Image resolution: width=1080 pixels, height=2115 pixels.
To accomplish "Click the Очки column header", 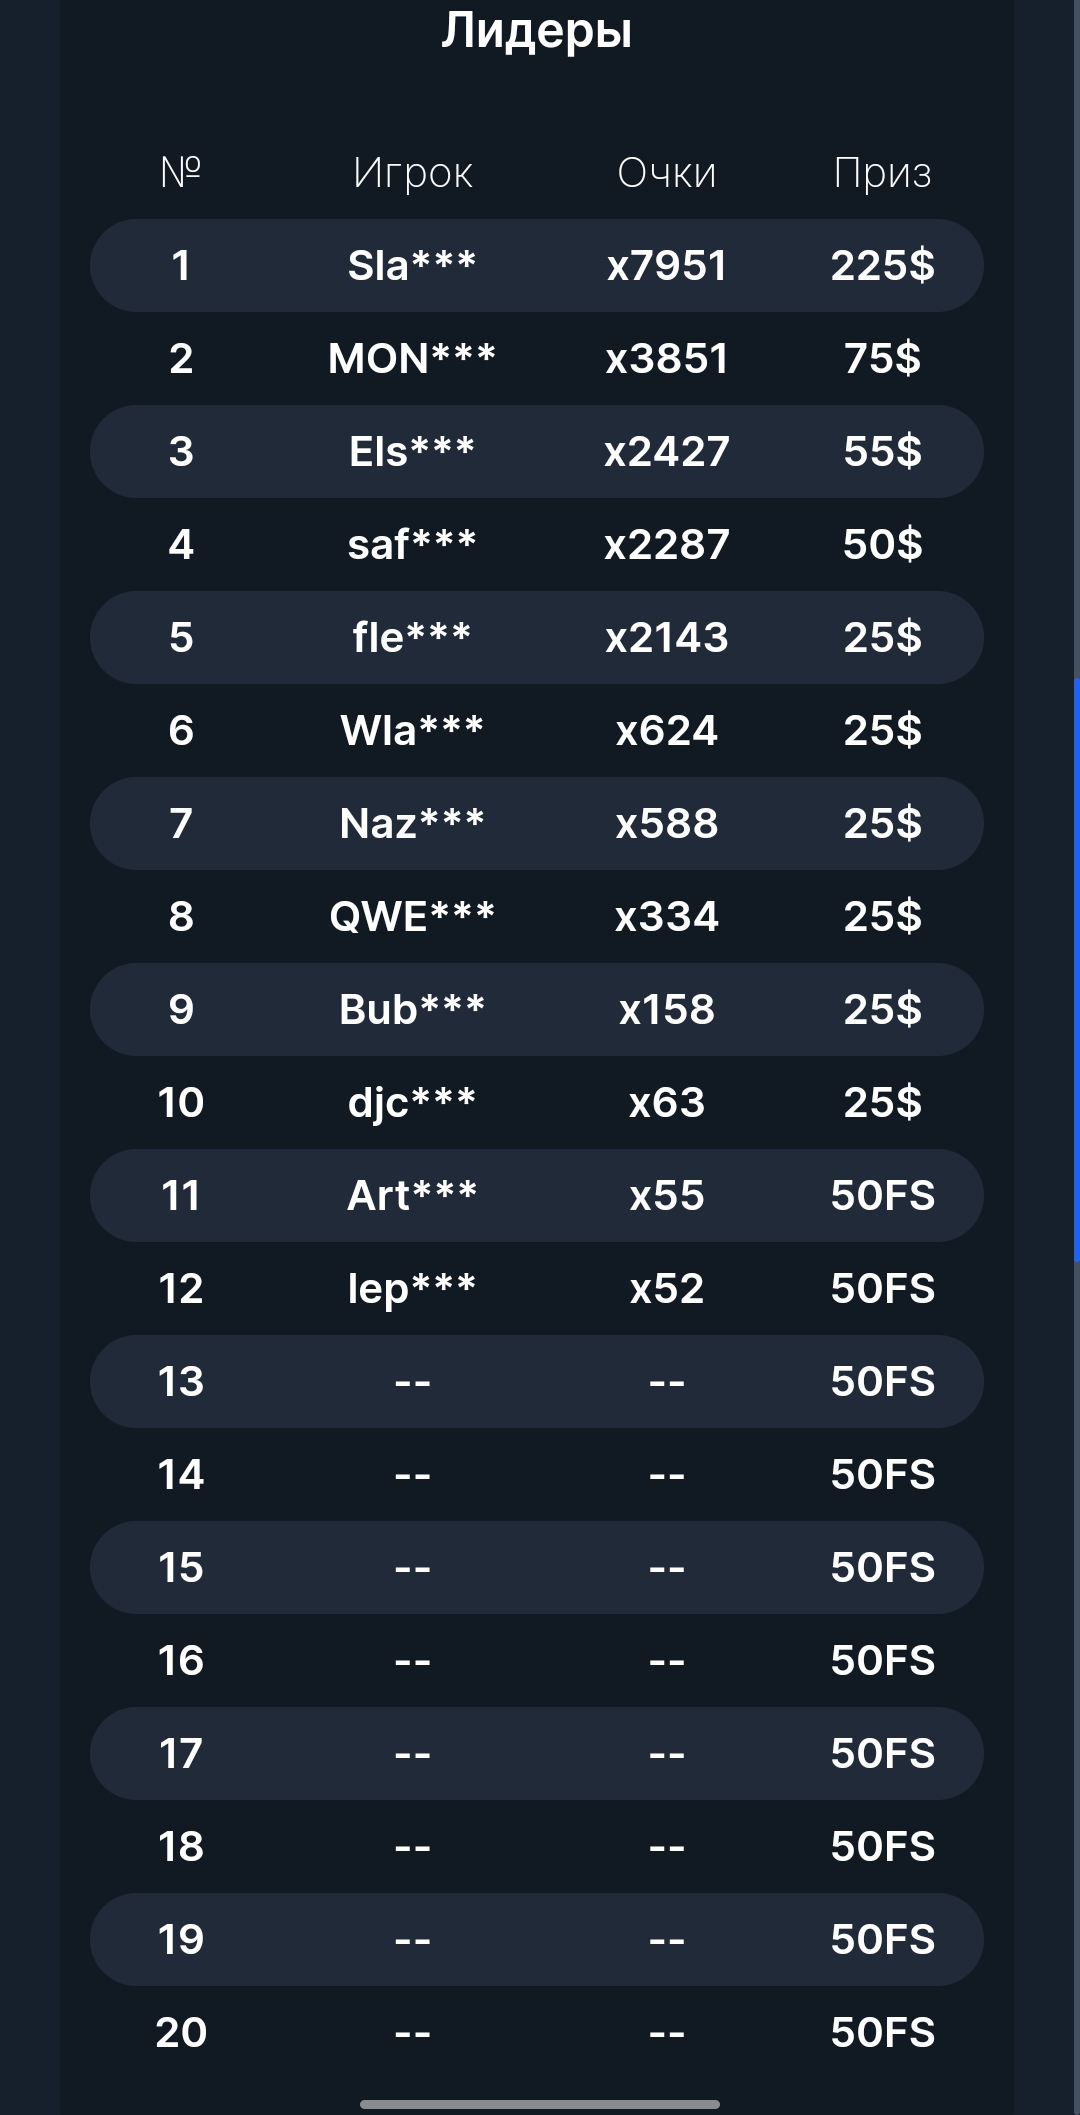I will click(667, 173).
